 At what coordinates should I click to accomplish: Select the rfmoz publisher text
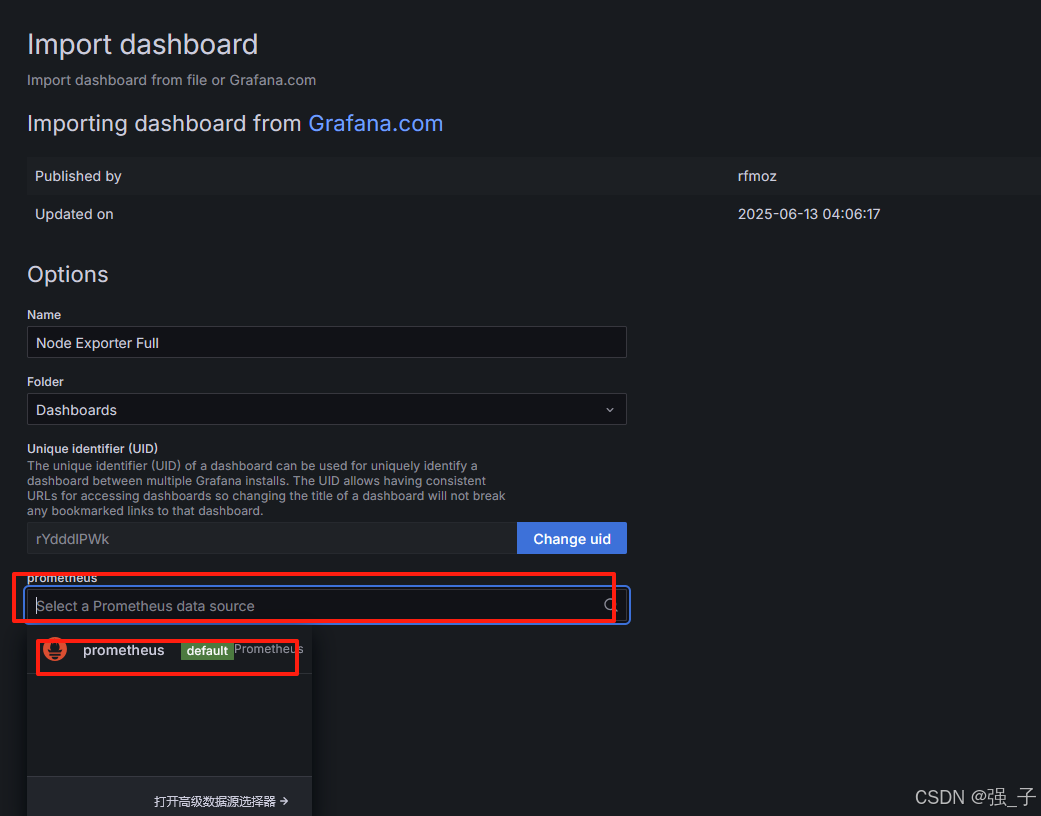(x=757, y=176)
